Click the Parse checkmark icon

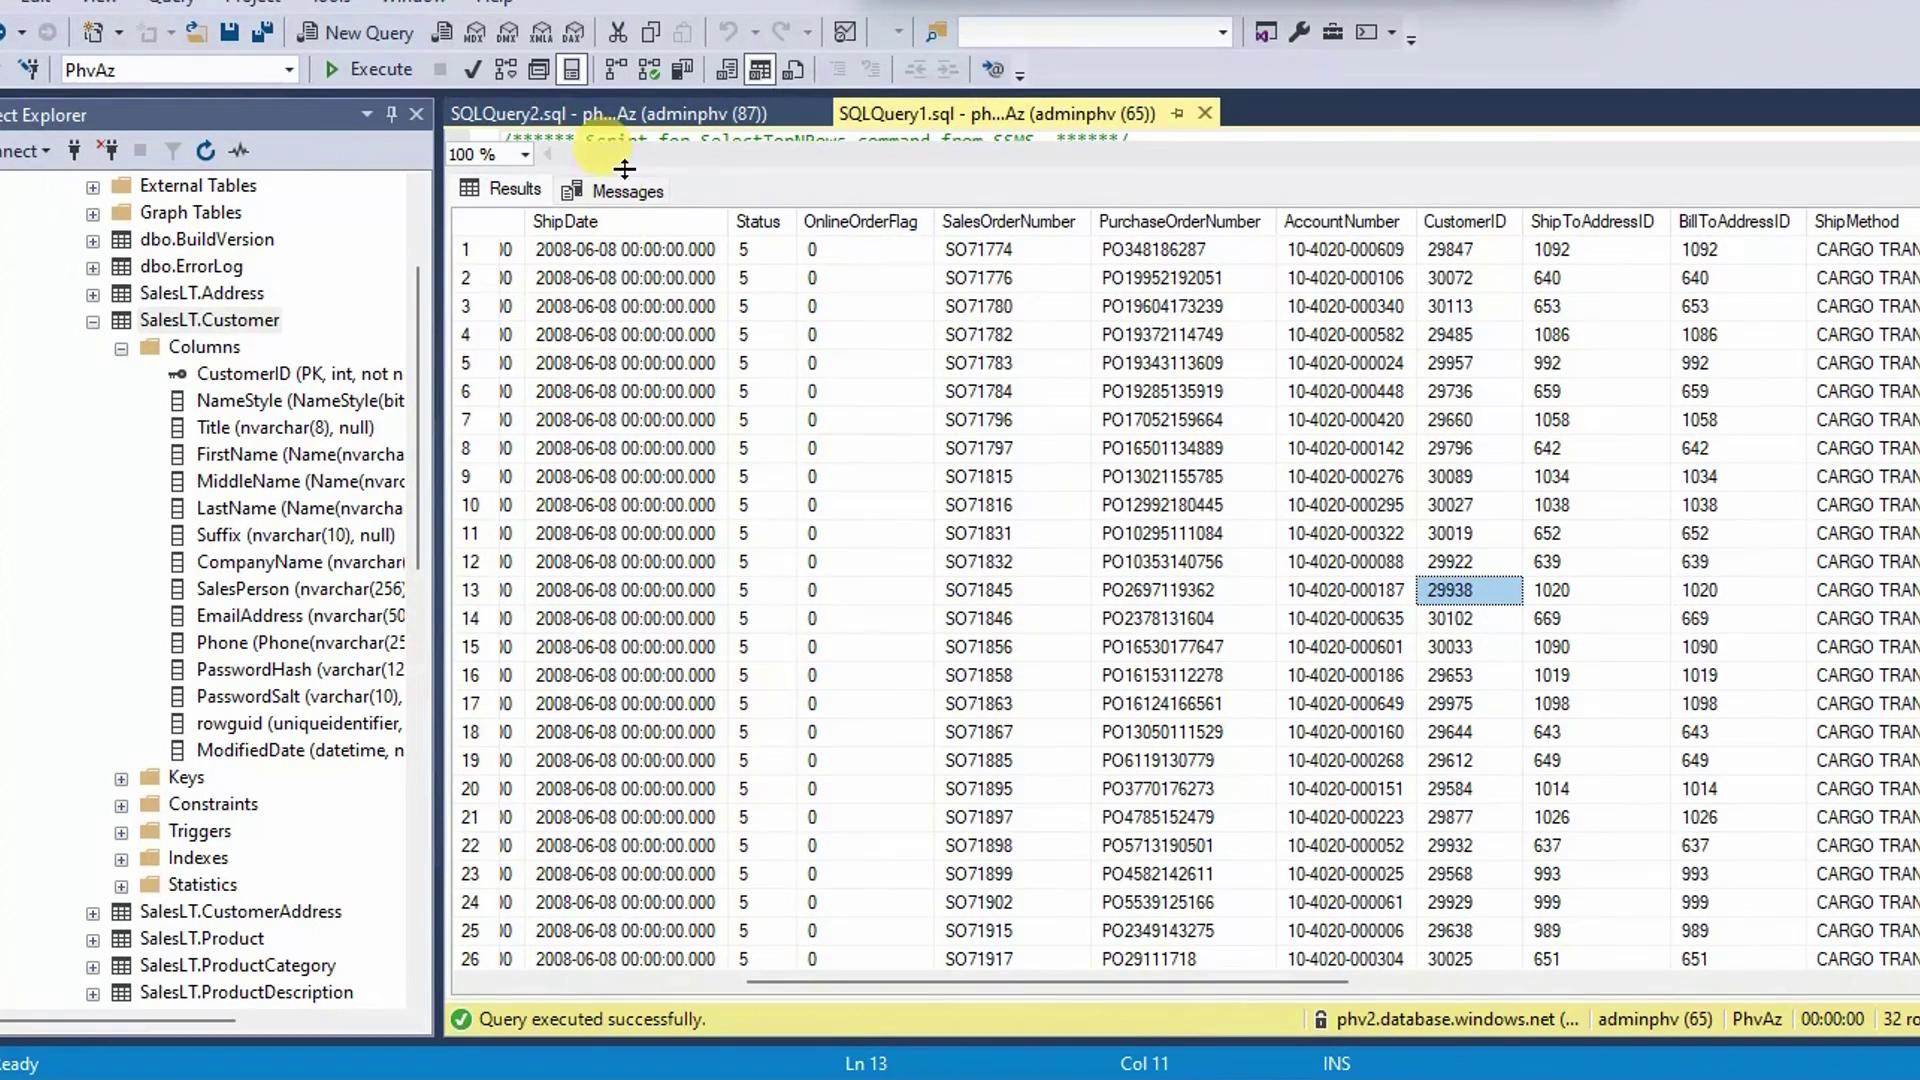pos(473,69)
